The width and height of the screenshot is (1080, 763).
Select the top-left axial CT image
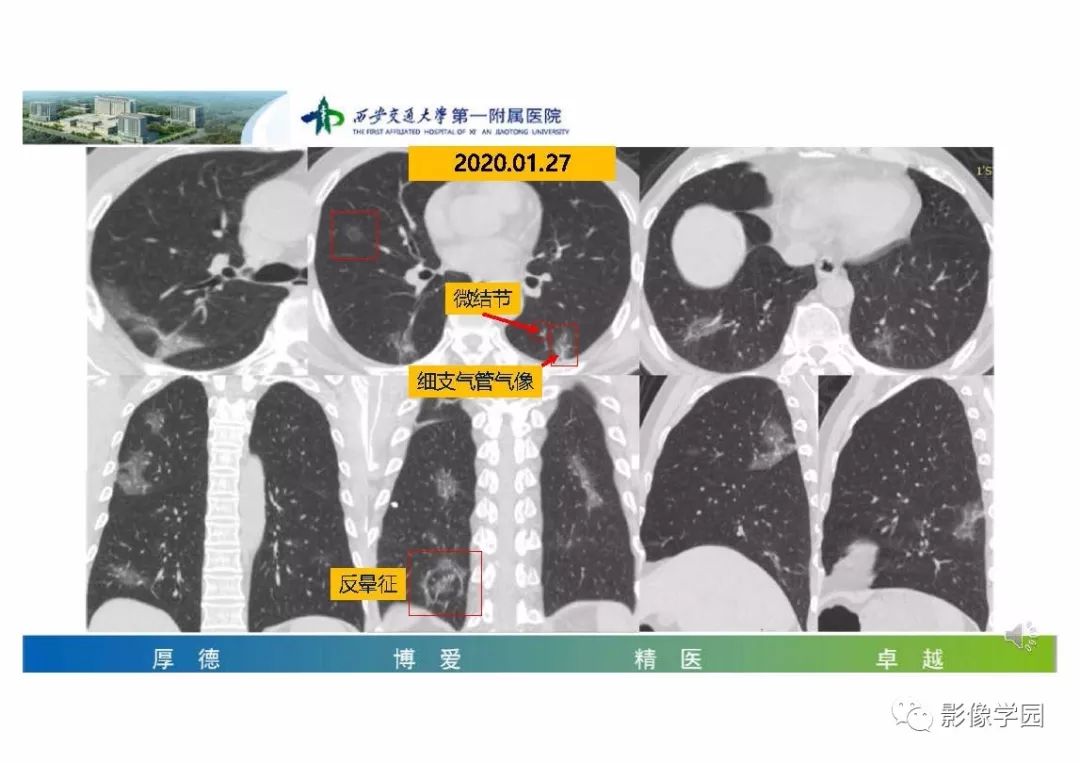196,260
